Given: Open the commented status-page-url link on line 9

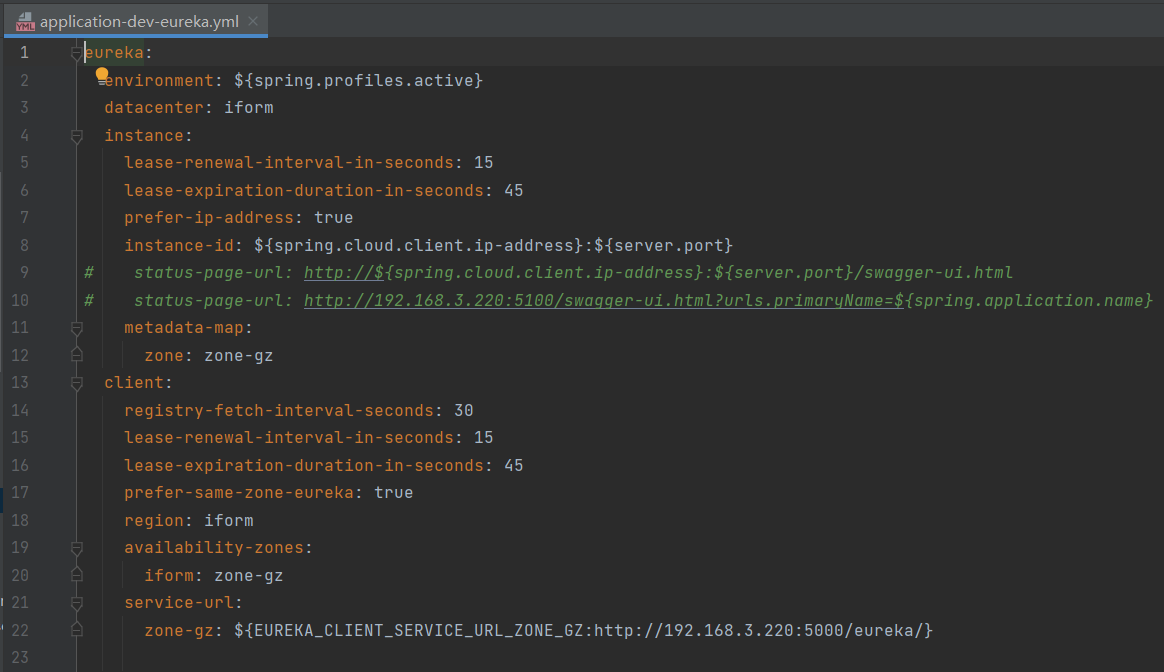Looking at the screenshot, I should (x=658, y=273).
